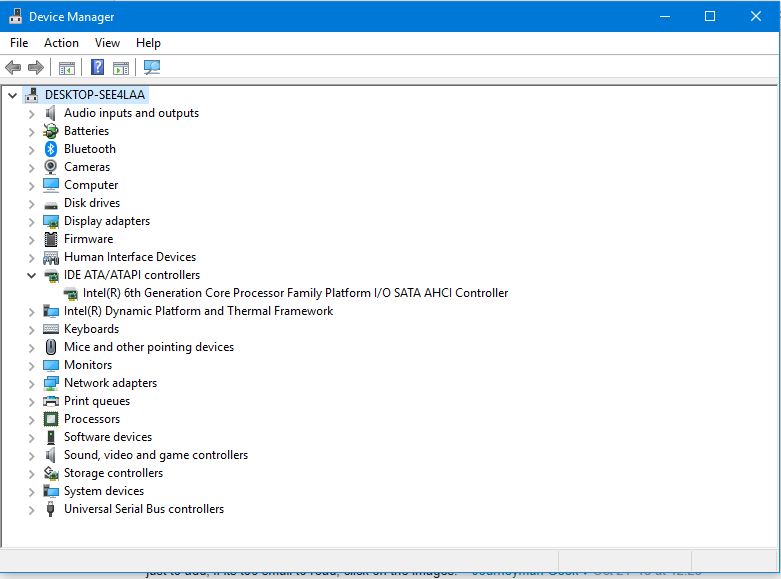
Task: Open the File menu
Action: [19, 43]
